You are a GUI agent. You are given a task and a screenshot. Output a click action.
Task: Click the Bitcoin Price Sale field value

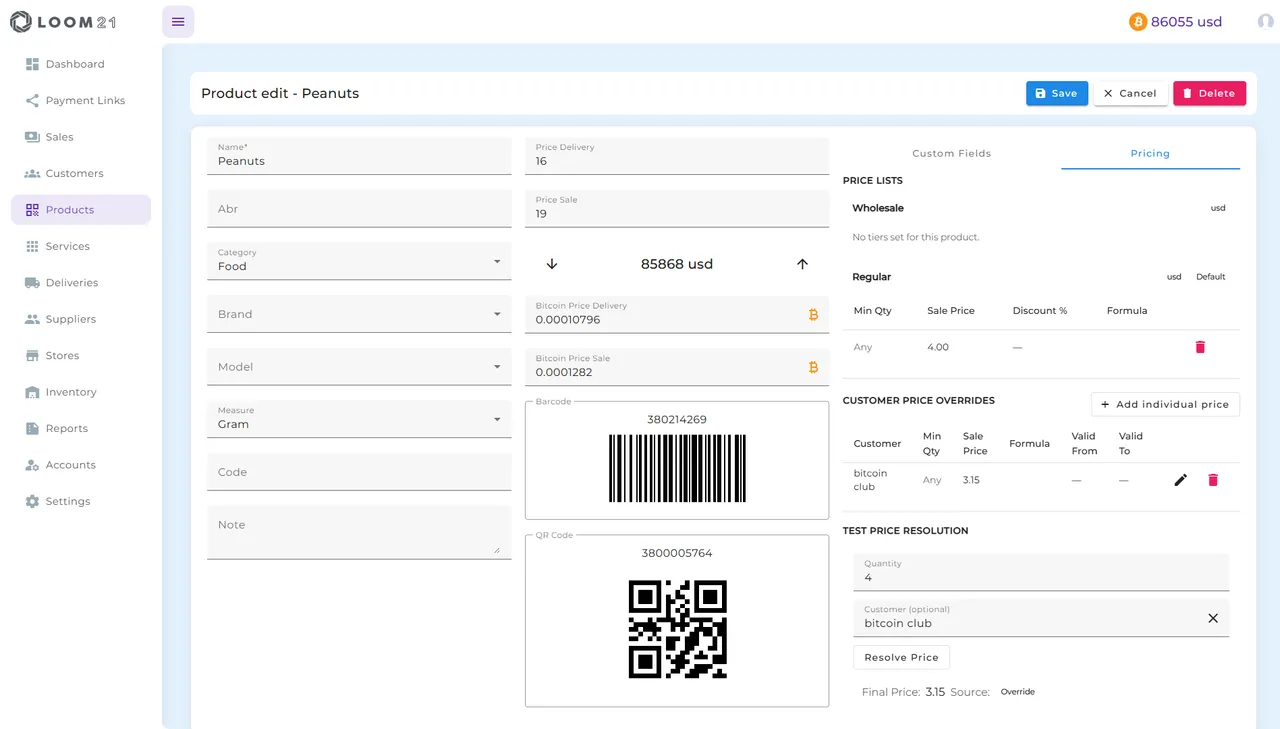tap(564, 373)
